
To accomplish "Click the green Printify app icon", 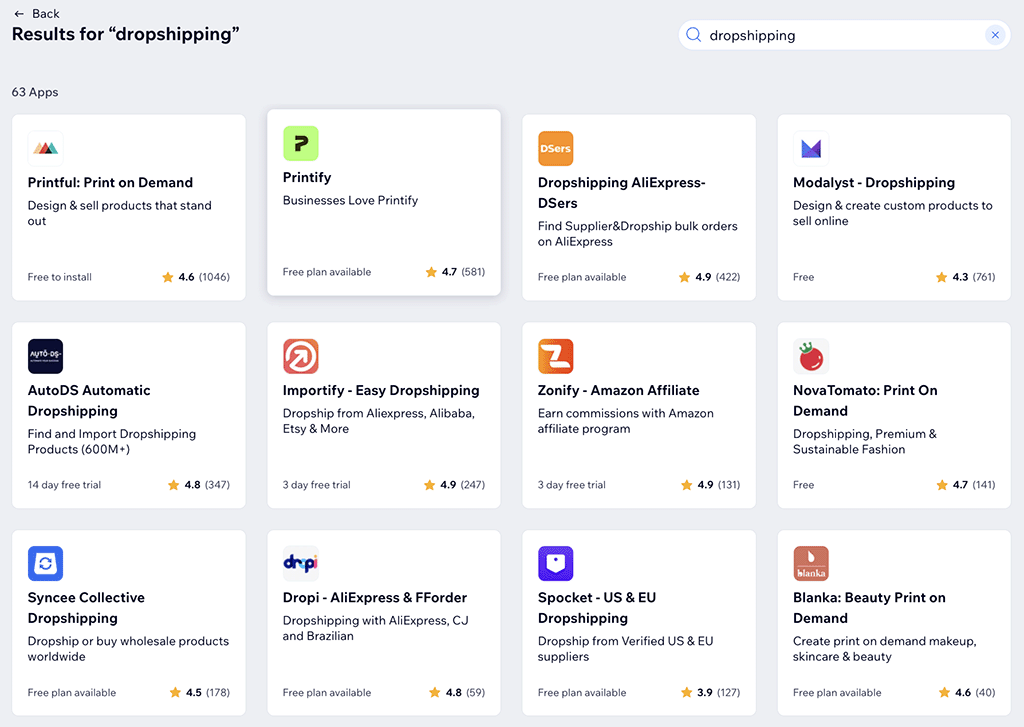I will coord(300,143).
